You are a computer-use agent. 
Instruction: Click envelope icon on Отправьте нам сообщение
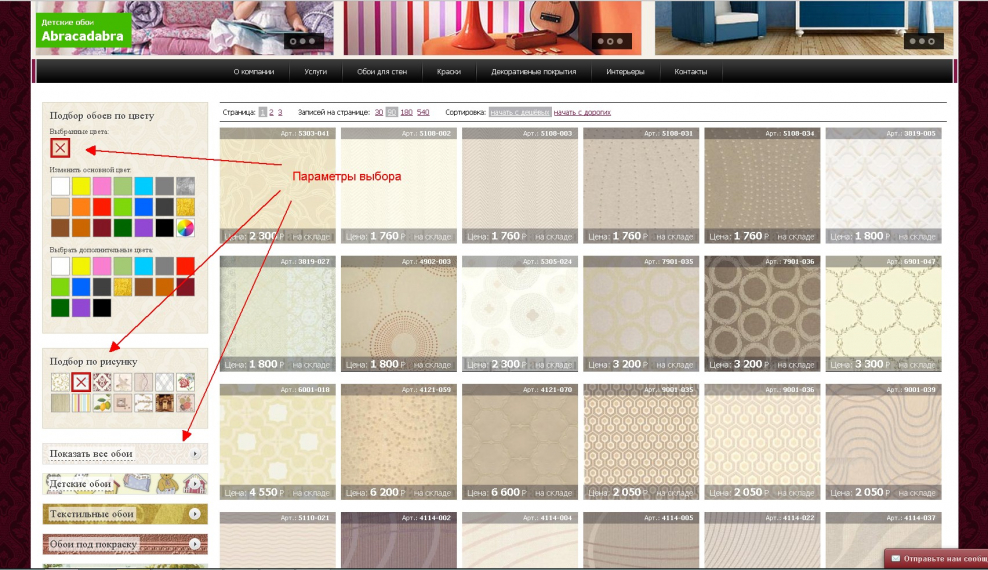point(896,558)
